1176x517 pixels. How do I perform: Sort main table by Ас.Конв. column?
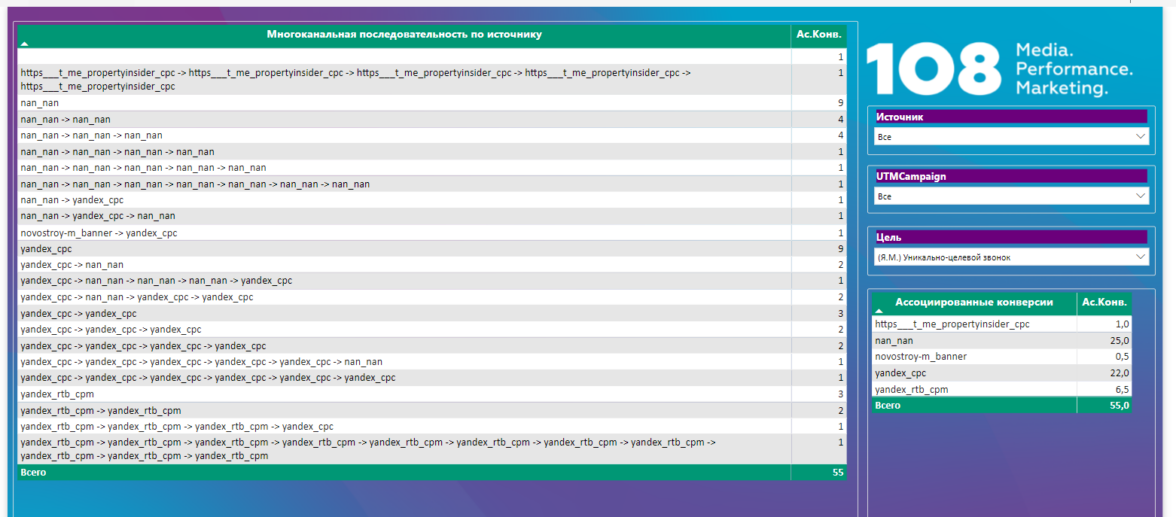click(818, 34)
